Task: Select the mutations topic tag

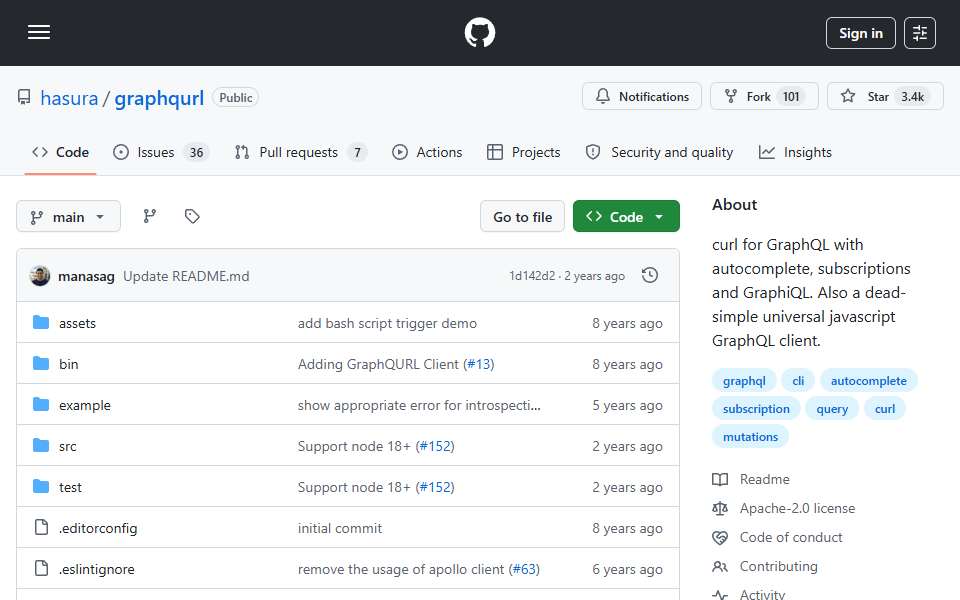Action: (750, 437)
